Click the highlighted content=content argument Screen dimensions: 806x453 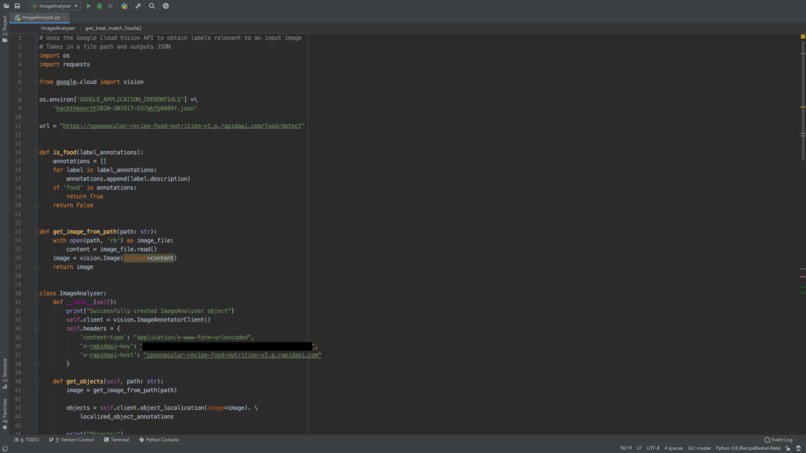(x=149, y=258)
